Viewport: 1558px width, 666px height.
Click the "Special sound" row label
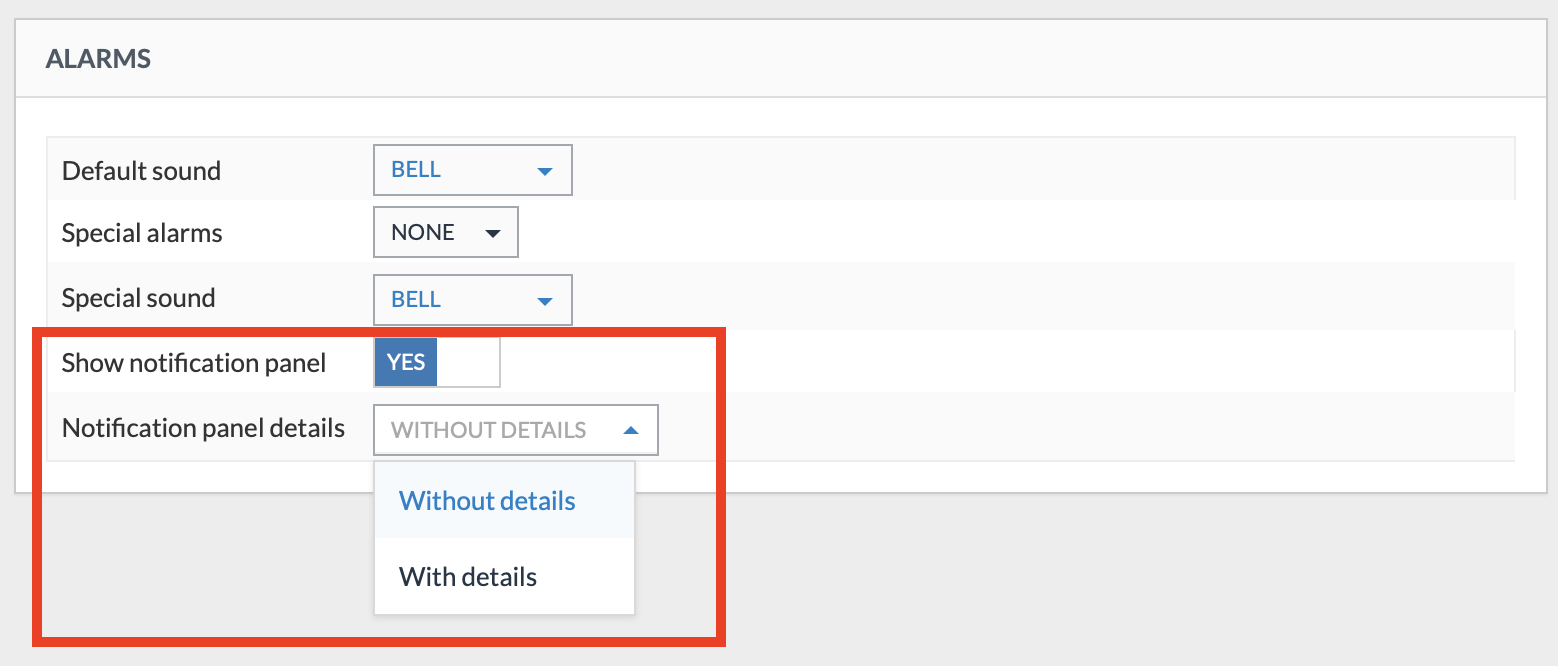pyautogui.click(x=138, y=298)
